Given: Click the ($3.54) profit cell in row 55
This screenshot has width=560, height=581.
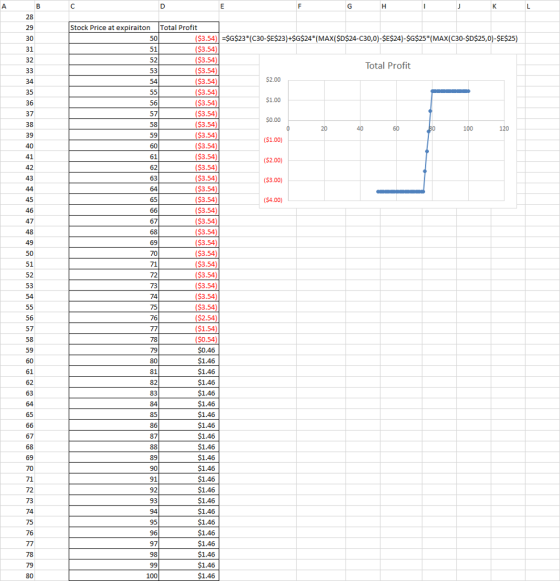Looking at the screenshot, I should [189, 307].
